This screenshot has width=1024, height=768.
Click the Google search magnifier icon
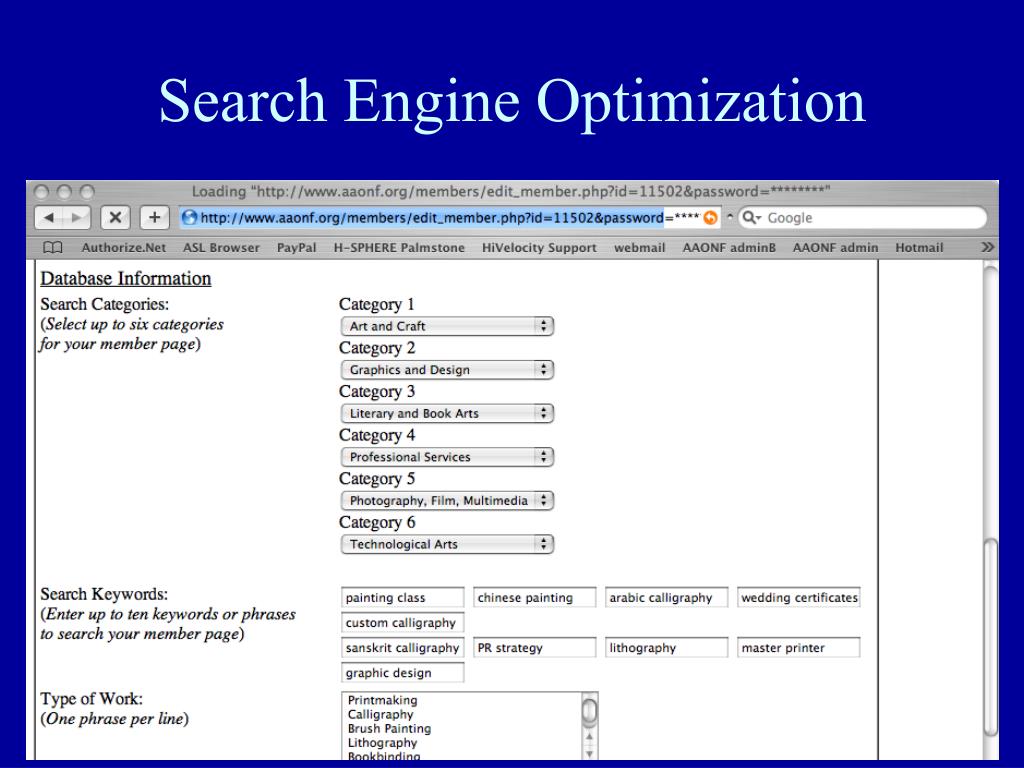pyautogui.click(x=751, y=217)
